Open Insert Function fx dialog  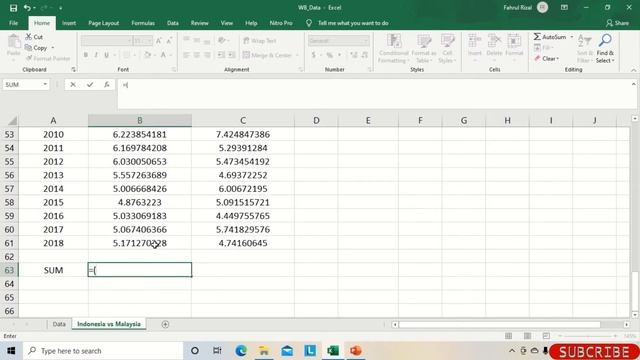point(107,84)
